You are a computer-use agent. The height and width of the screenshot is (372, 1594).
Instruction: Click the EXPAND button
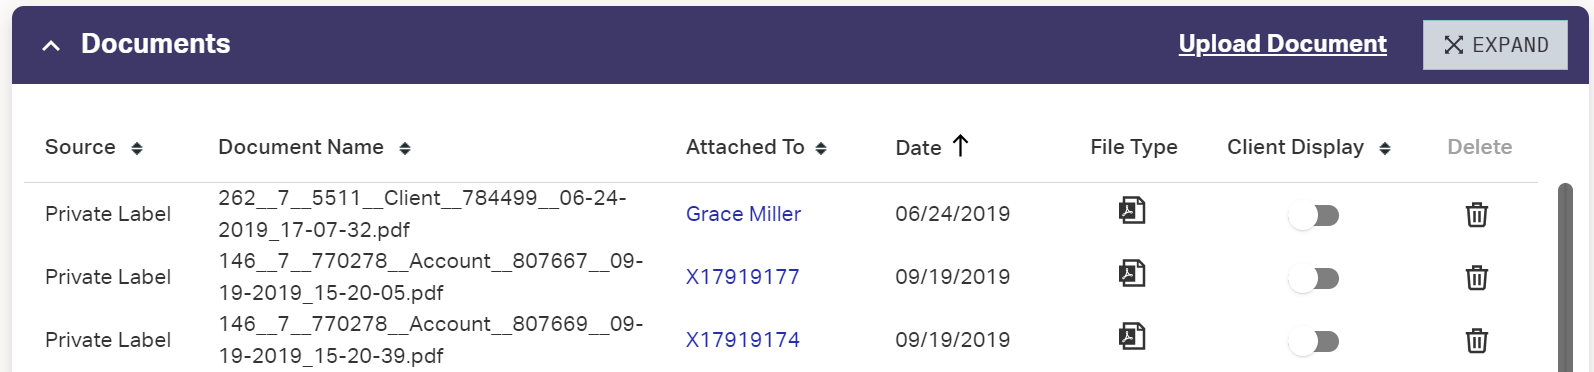pyautogui.click(x=1495, y=45)
